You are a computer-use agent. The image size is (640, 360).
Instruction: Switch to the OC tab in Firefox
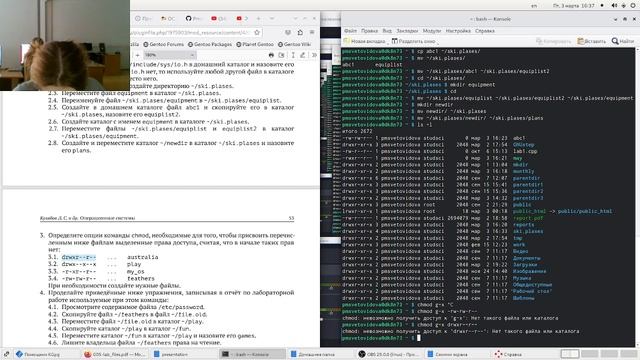(168, 18)
